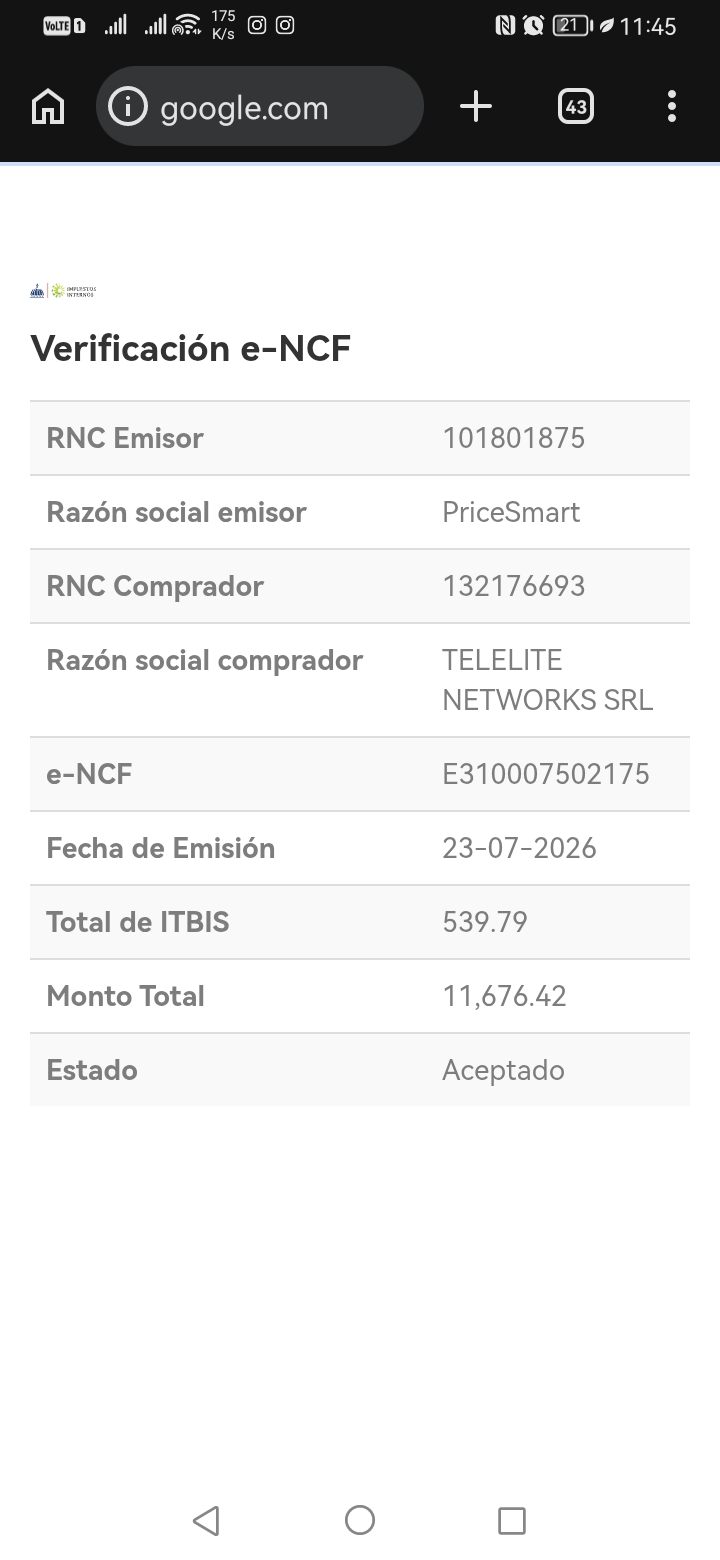Screen dimensions: 720x1560
Task: Tap the Android home circle button
Action: [x=360, y=1521]
